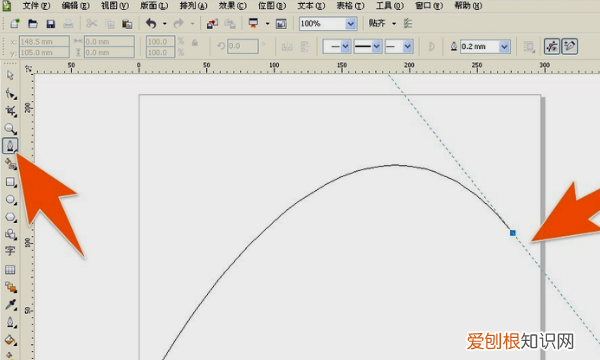Select the Shape tool
This screenshot has height=360, width=600.
click(x=10, y=93)
